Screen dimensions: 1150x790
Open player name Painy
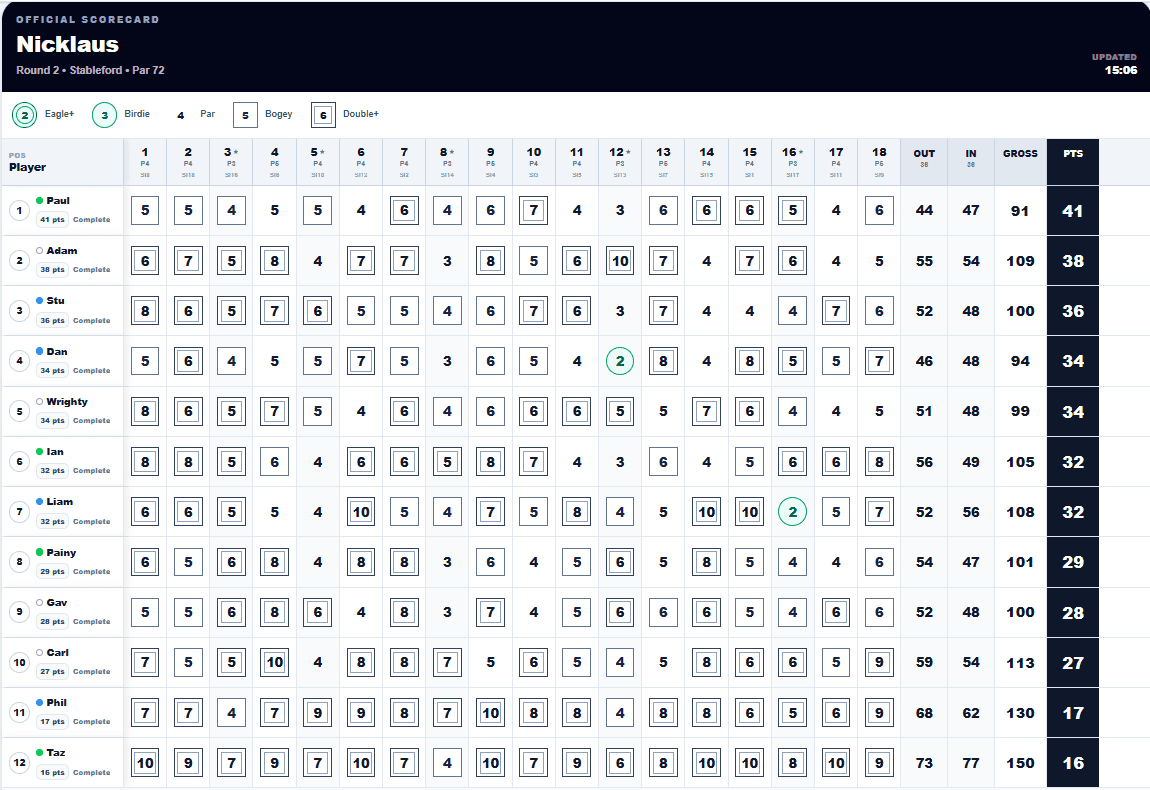(x=61, y=552)
